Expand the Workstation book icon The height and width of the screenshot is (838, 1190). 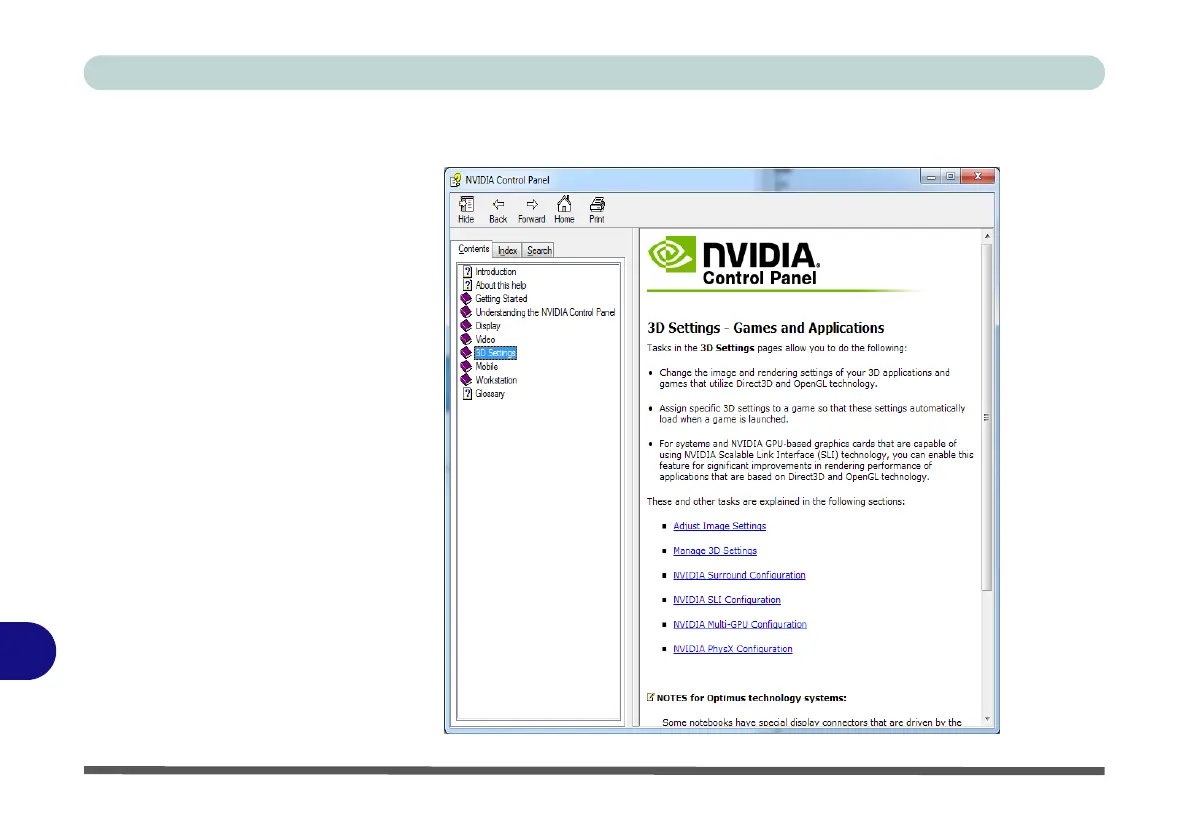[466, 380]
